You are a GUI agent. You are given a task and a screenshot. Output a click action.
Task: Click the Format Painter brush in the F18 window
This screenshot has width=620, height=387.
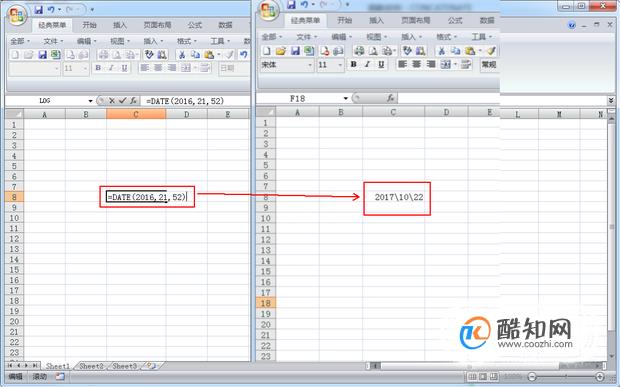[x=491, y=51]
